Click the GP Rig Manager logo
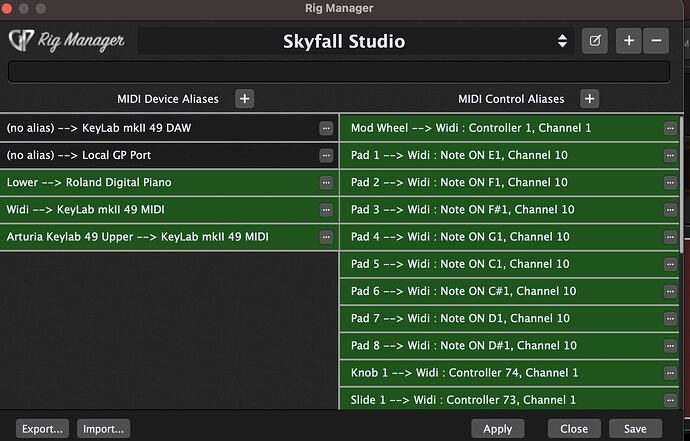The height and width of the screenshot is (441, 690). pyautogui.click(x=66, y=41)
